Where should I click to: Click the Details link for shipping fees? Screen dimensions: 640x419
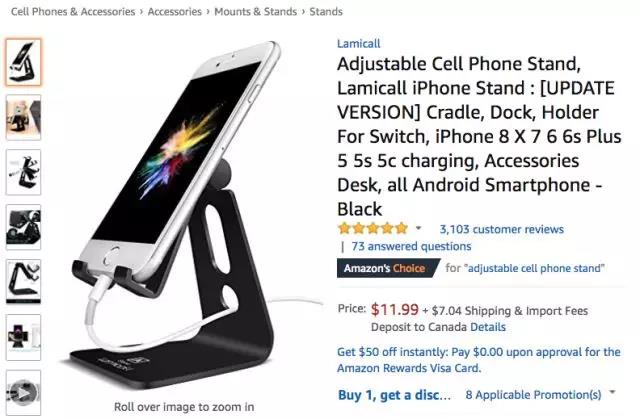point(488,327)
